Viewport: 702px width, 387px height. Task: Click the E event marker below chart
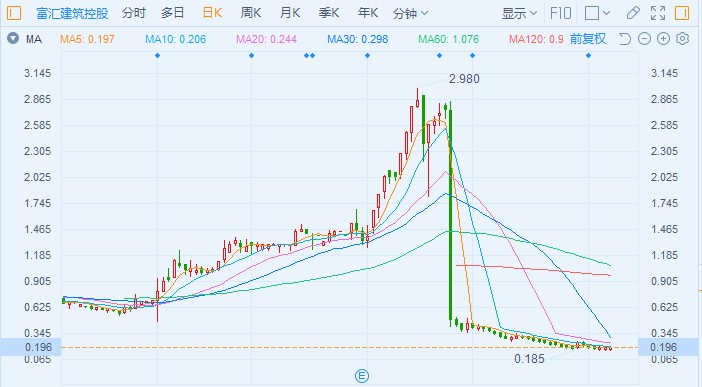[362, 376]
